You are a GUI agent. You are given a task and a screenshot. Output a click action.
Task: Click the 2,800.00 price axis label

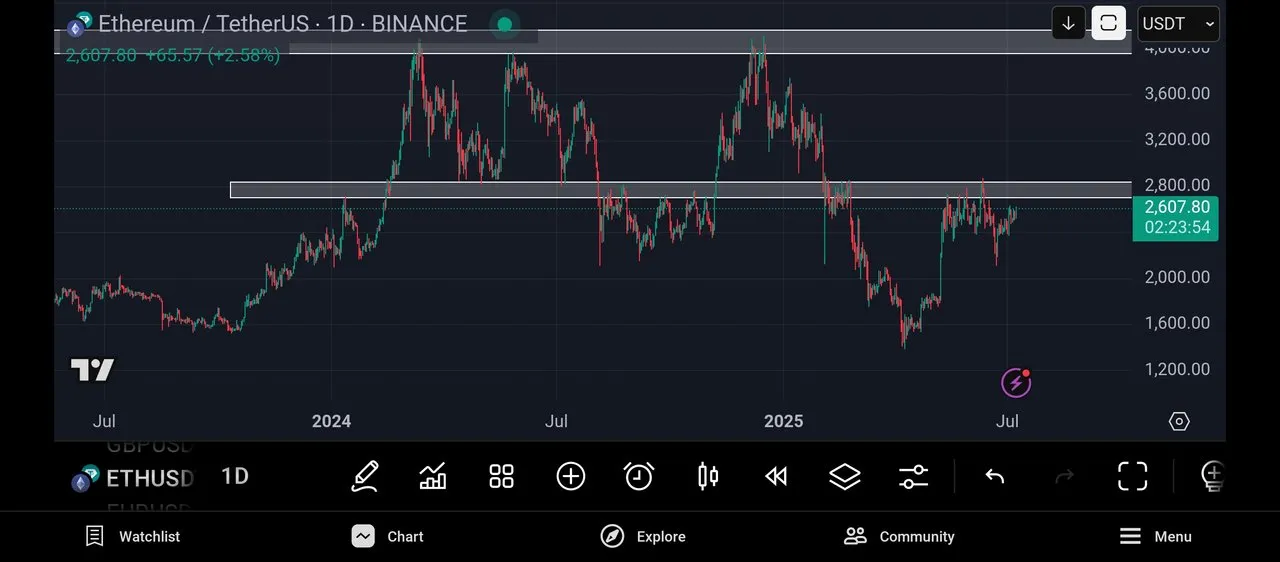pos(1177,185)
